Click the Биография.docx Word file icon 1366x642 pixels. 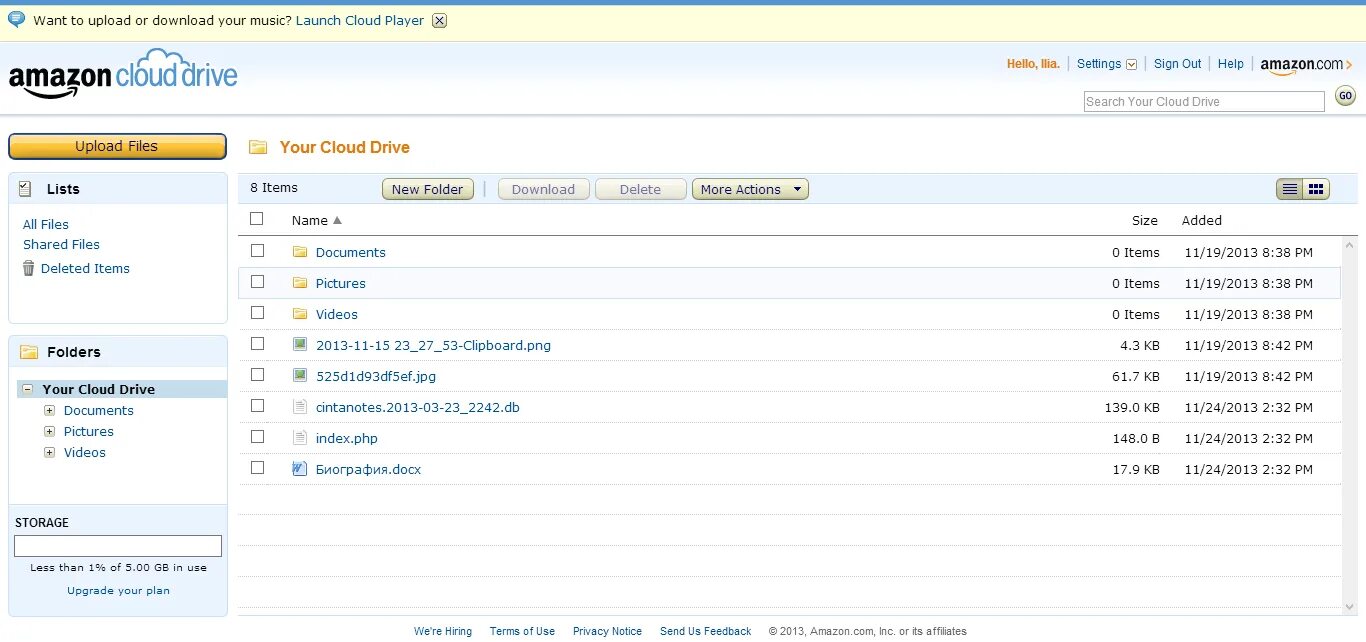[x=300, y=468]
